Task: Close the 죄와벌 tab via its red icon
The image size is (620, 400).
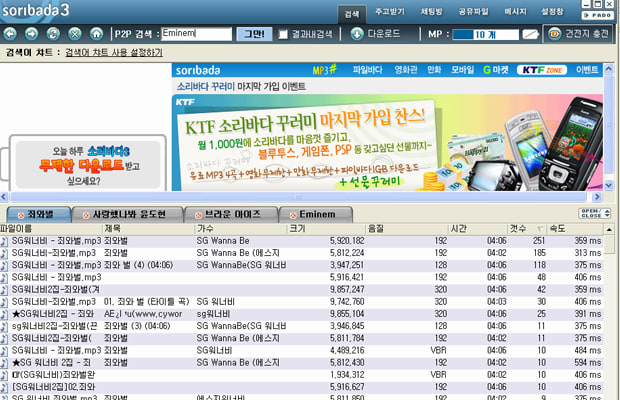Action: click(21, 215)
